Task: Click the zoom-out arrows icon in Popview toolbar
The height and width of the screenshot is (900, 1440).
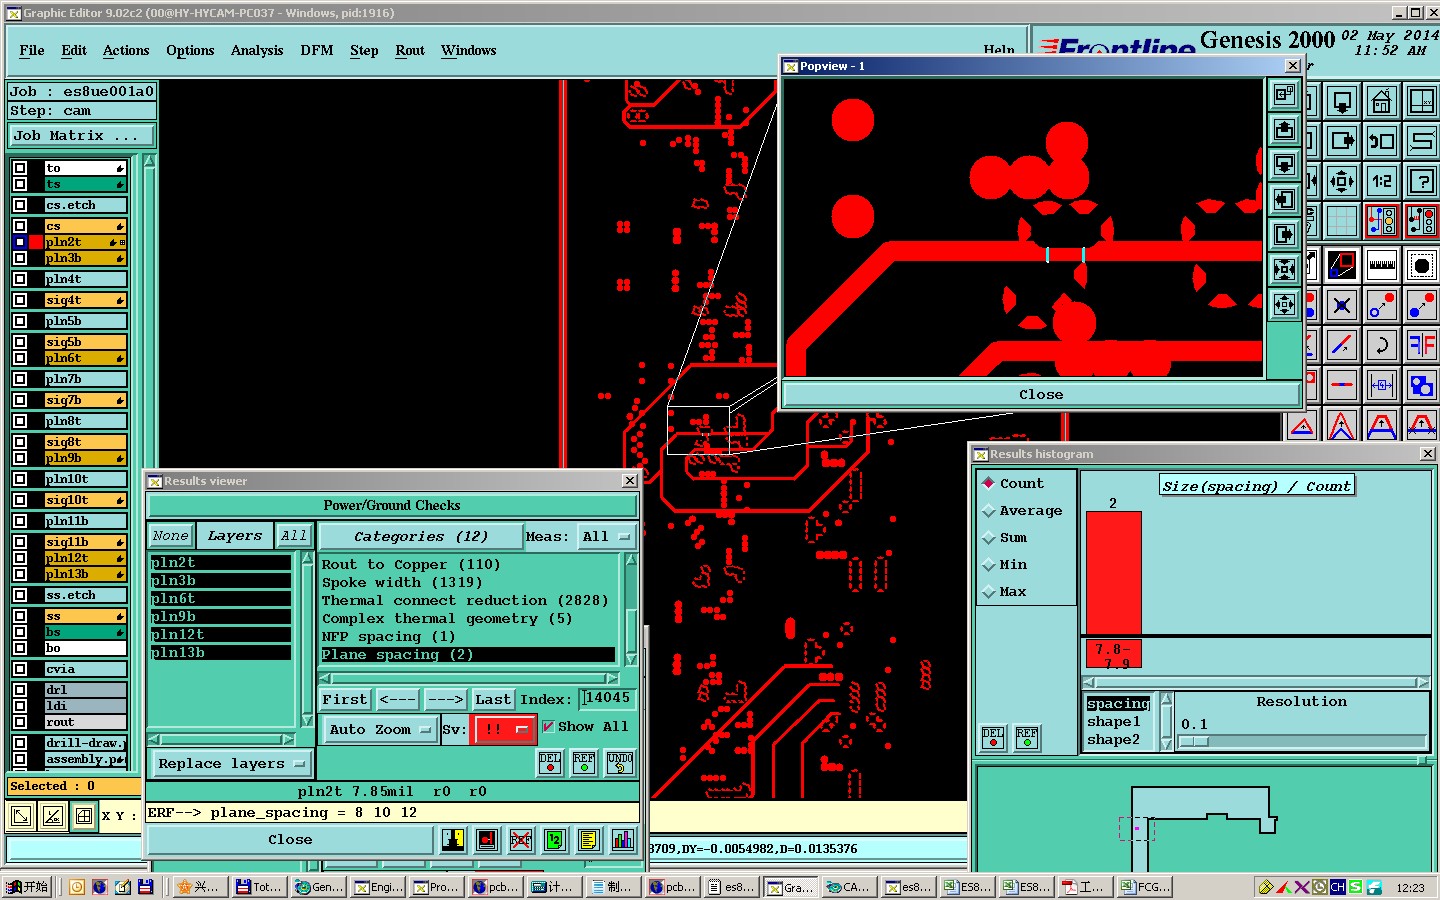Action: pyautogui.click(x=1284, y=304)
